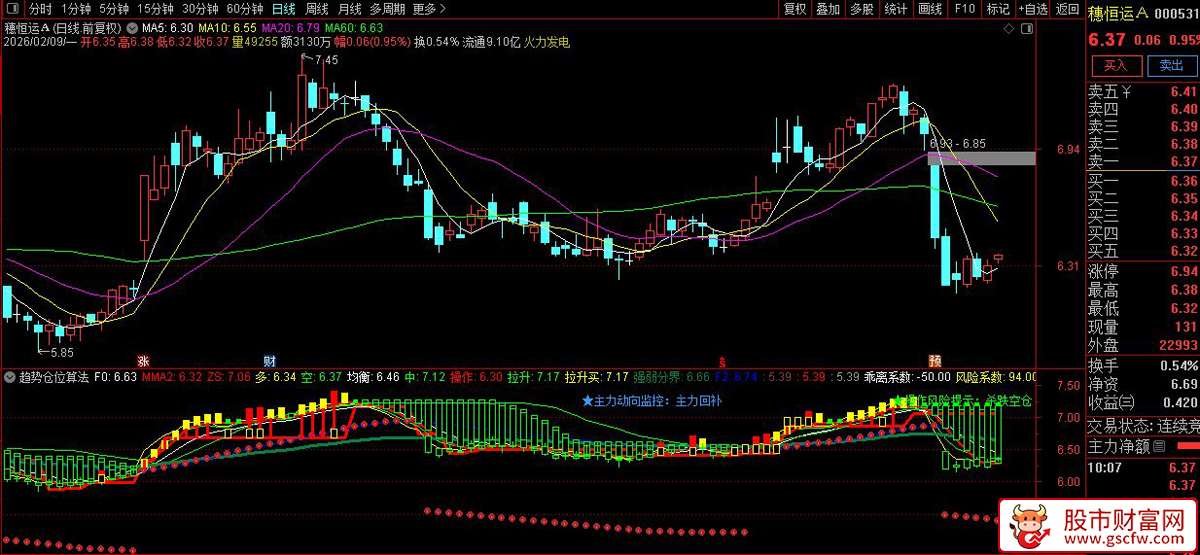This screenshot has height=555, width=1200.
Task: Click the 叠加 overlay button
Action: coord(828,9)
